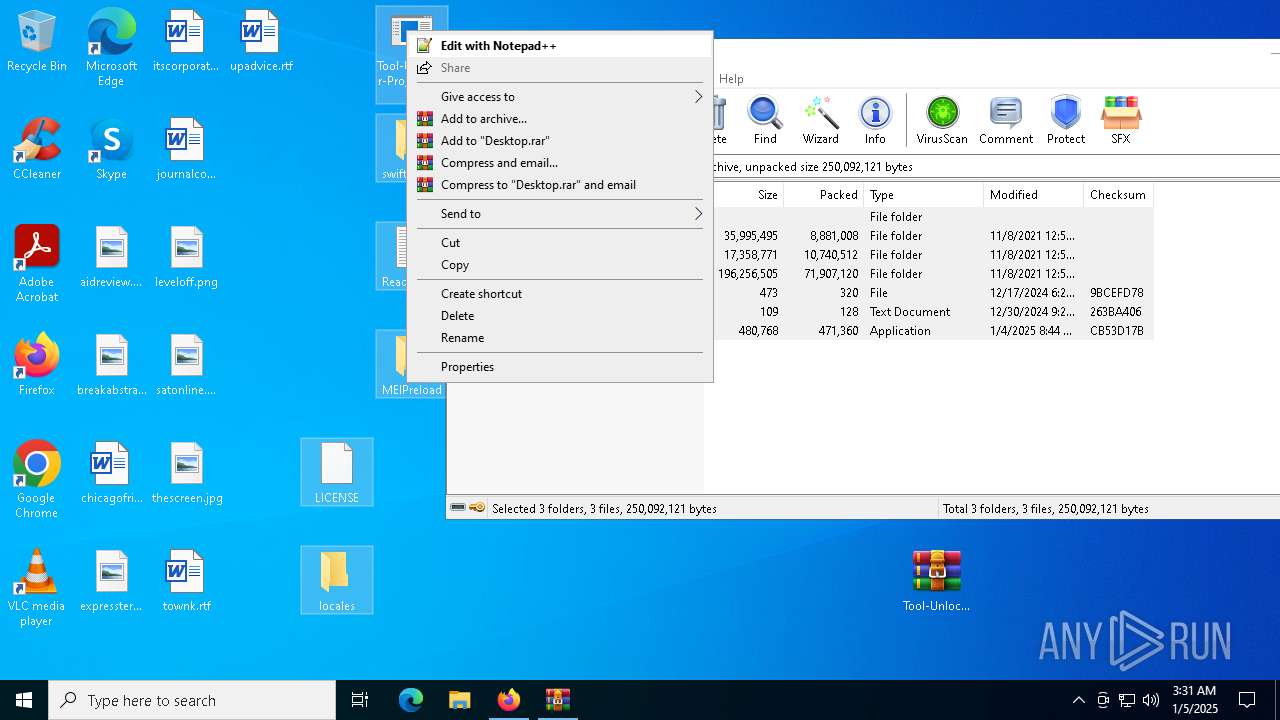This screenshot has height=720, width=1280.
Task: Expand the Send to submenu
Action: pyautogui.click(x=560, y=214)
